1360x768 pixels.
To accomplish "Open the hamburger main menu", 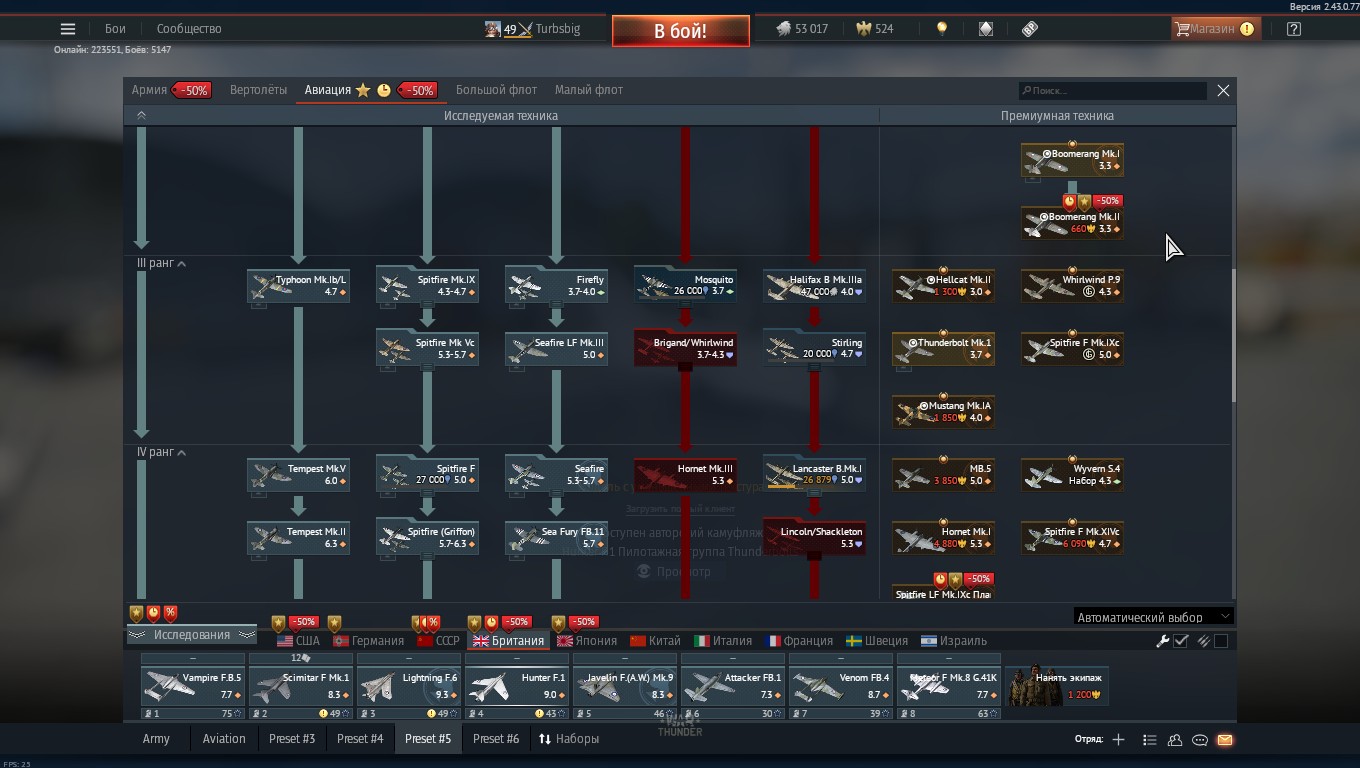I will 68,29.
